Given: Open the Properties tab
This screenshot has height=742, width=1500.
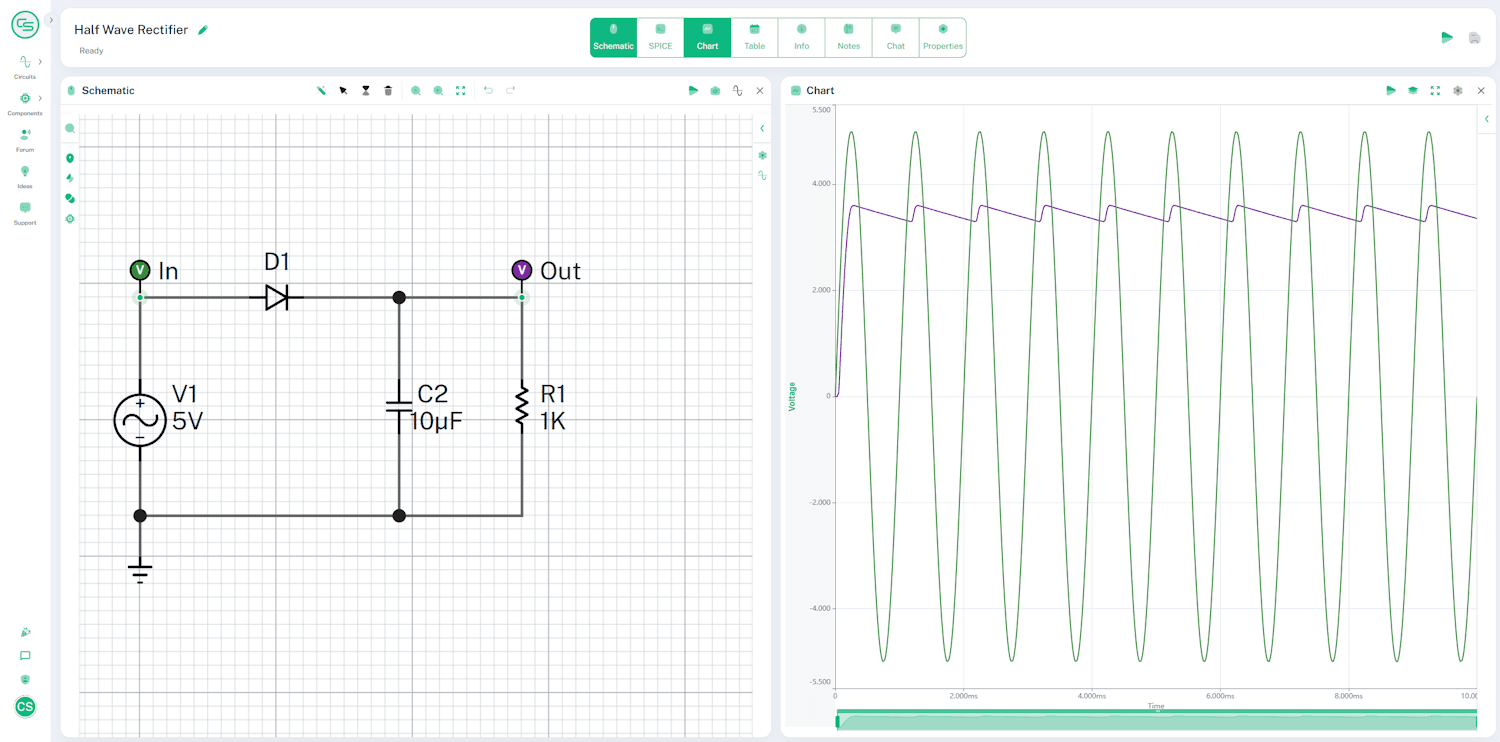Looking at the screenshot, I should pyautogui.click(x=943, y=37).
